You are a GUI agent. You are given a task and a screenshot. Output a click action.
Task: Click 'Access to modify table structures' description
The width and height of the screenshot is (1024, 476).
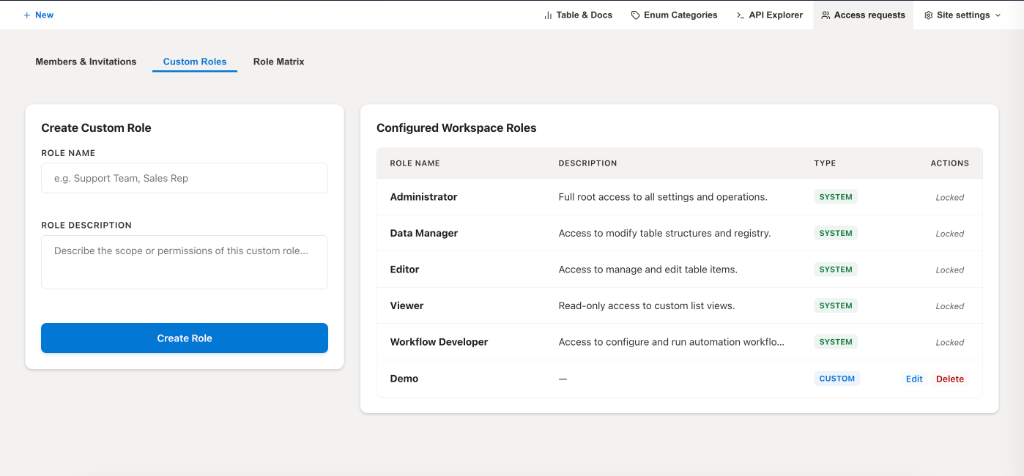(665, 233)
